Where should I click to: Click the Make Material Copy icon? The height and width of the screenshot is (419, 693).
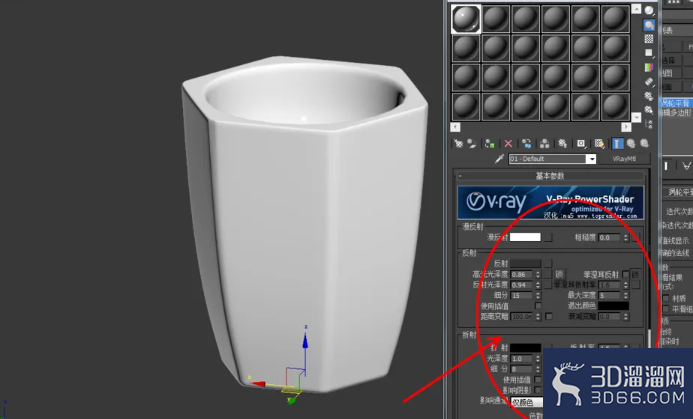pos(526,143)
